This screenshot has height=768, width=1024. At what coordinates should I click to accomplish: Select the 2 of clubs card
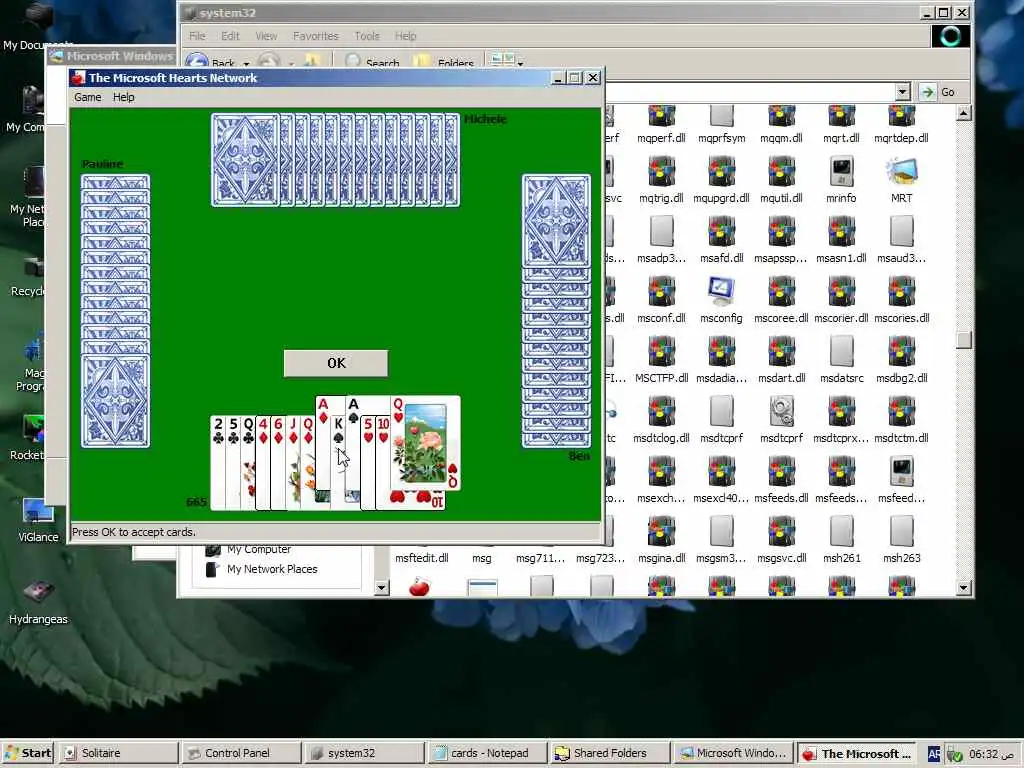point(217,462)
